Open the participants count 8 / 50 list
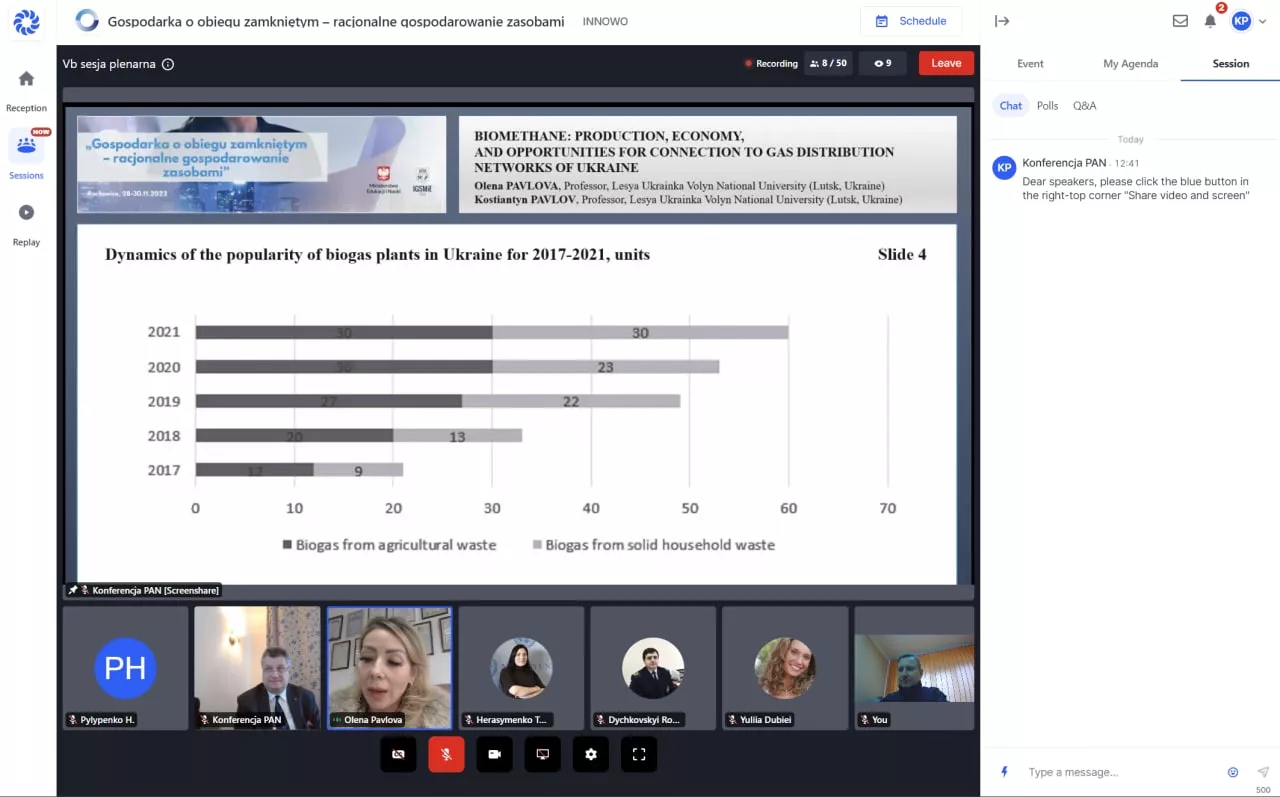Screen dimensions: 1280x797 [828, 63]
